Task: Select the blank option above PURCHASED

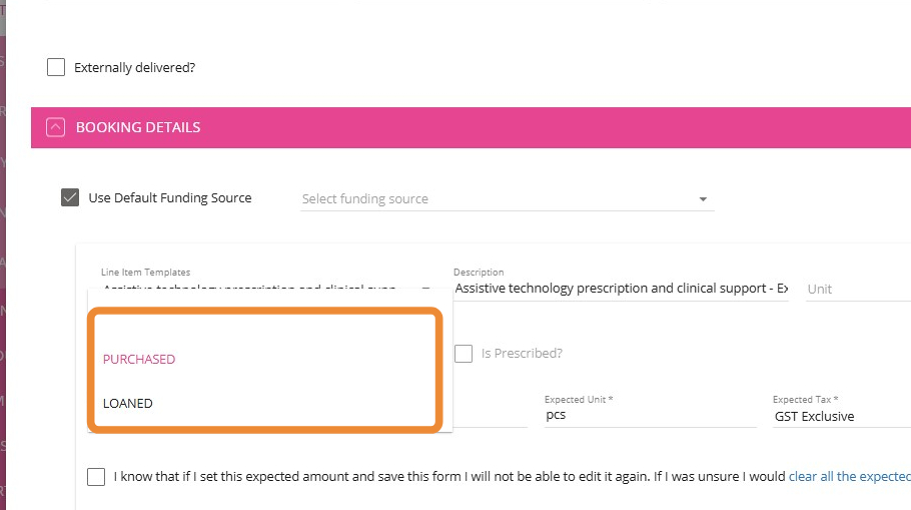Action: [265, 327]
